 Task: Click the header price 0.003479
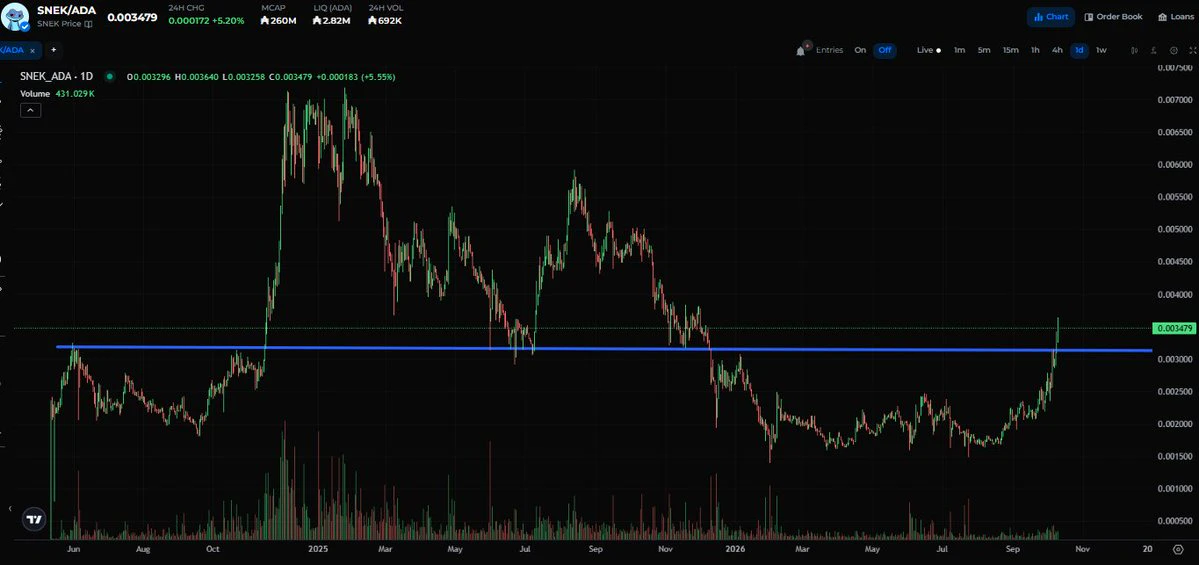(132, 18)
